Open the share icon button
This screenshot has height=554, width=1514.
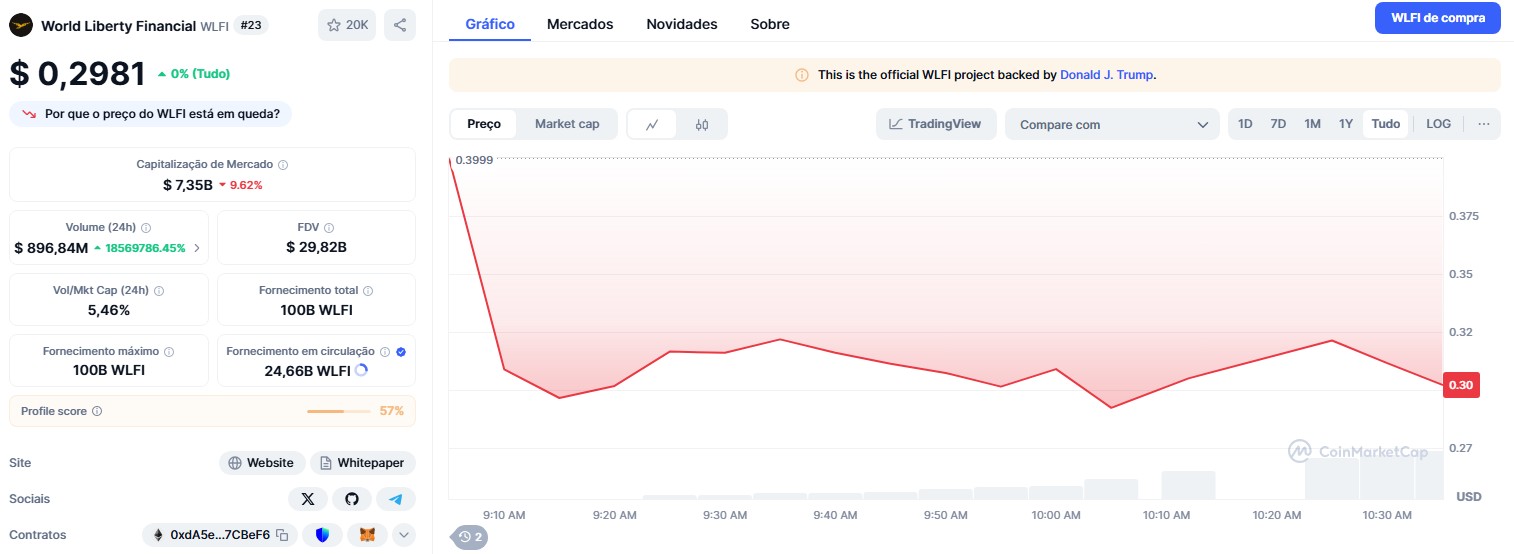point(400,25)
